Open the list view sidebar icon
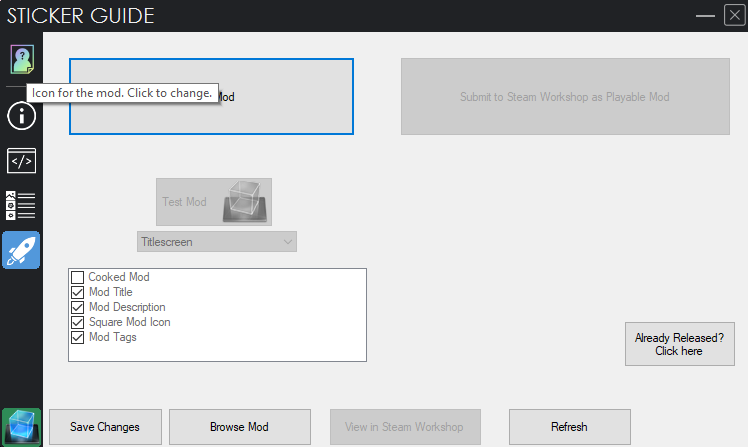Image resolution: width=748 pixels, height=447 pixels. point(21,205)
